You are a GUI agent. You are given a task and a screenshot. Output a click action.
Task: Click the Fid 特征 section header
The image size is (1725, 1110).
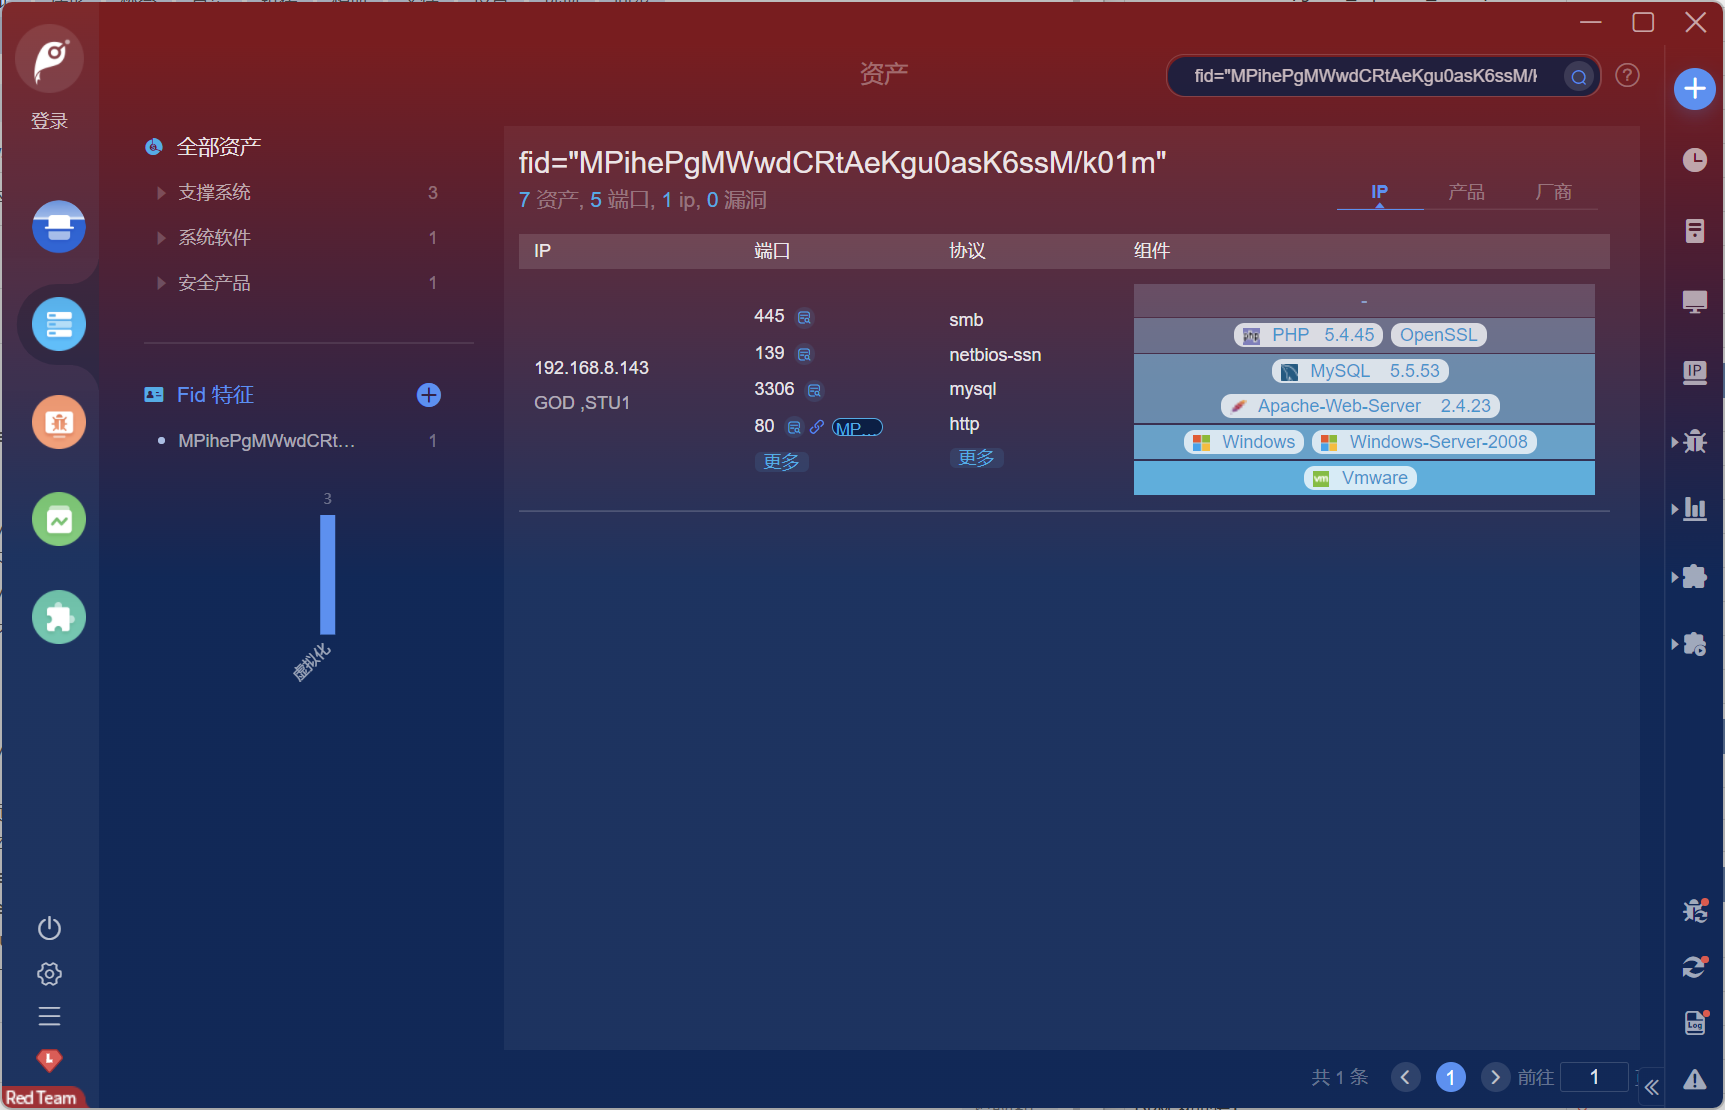point(215,395)
